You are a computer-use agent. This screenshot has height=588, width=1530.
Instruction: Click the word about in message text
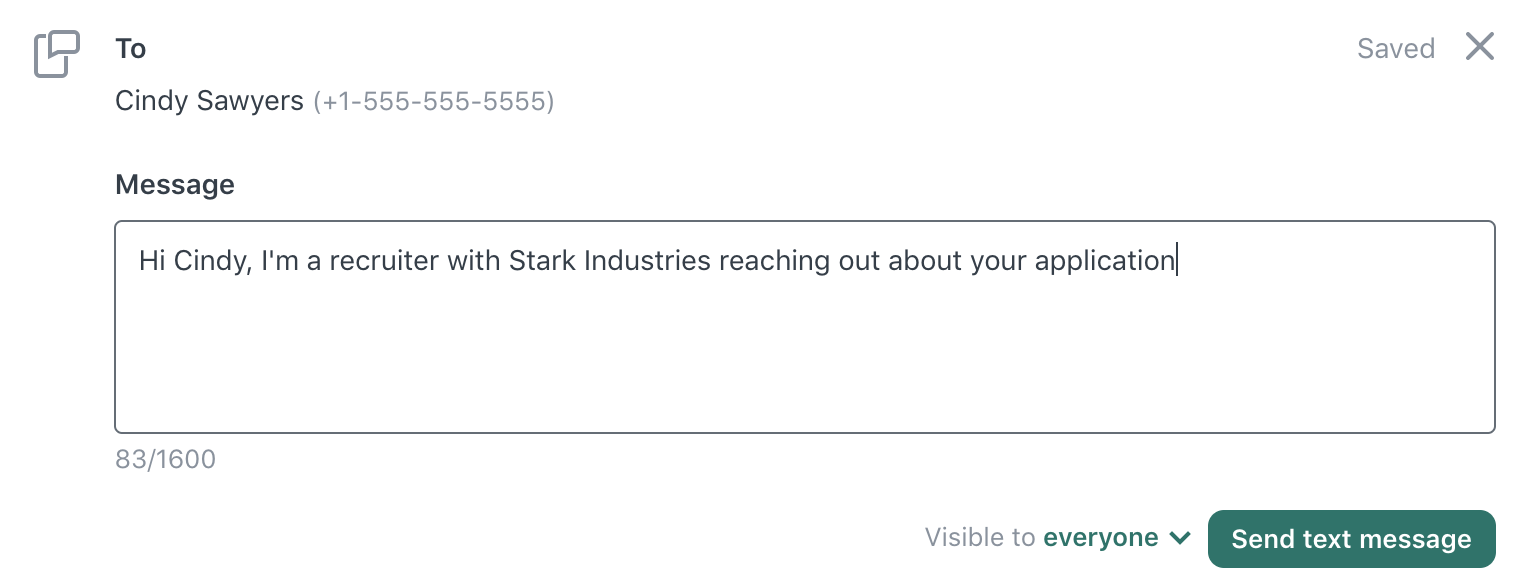[x=926, y=261]
